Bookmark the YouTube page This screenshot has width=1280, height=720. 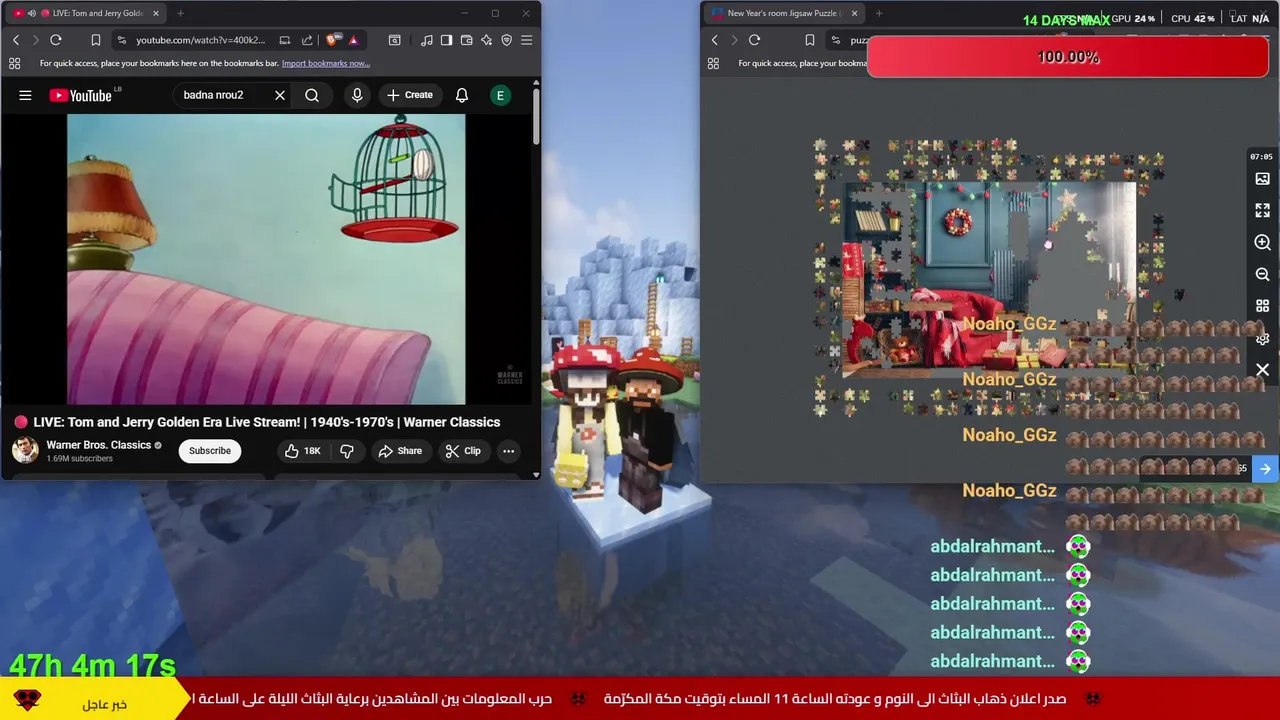(x=96, y=40)
